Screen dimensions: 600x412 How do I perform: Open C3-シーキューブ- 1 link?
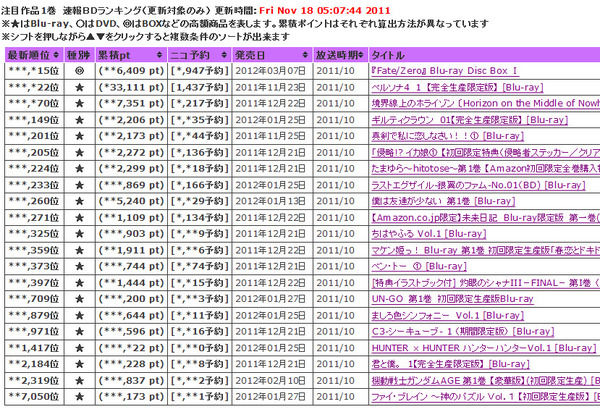(463, 332)
